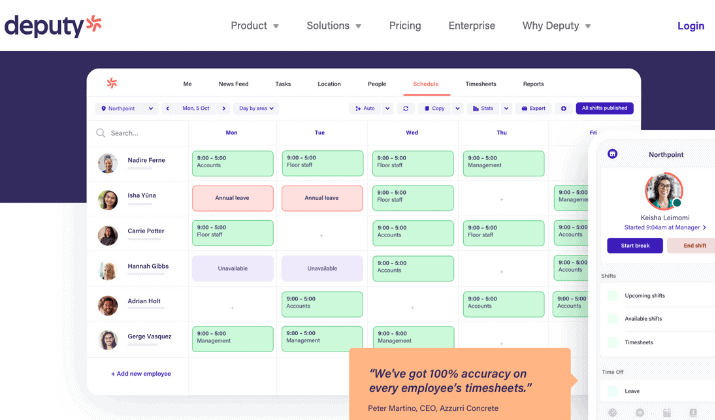Switch to the People tab
715x420 pixels.
pos(377,84)
